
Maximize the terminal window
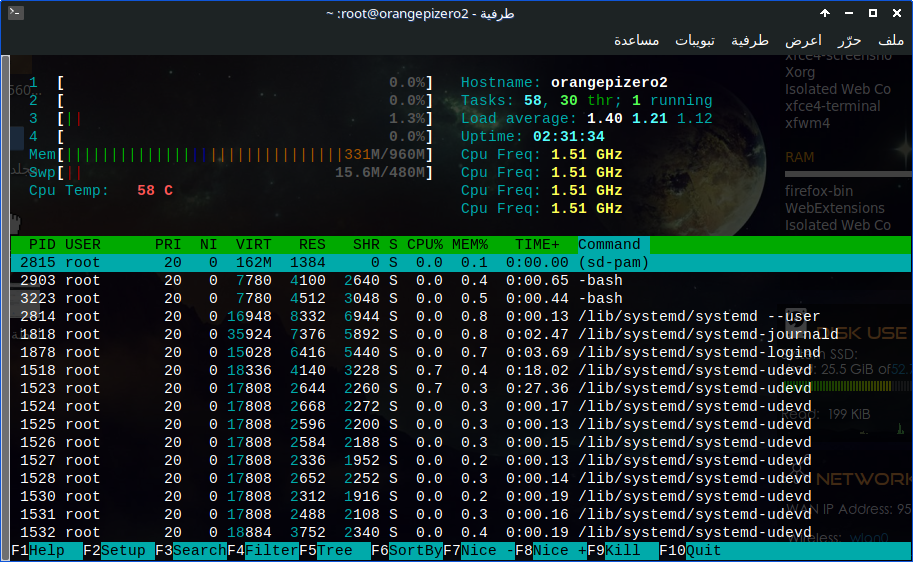[x=872, y=14]
